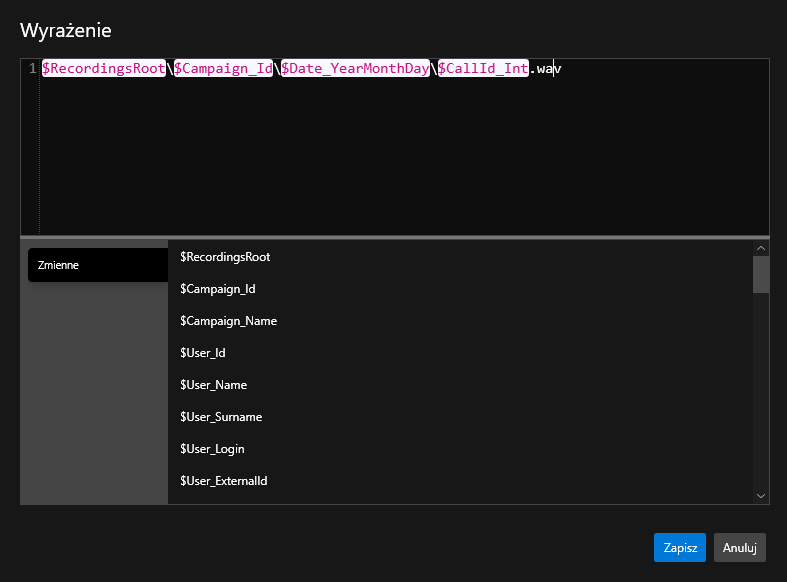787x582 pixels.
Task: Cancel the dialog with Anuluj
Action: (x=740, y=547)
